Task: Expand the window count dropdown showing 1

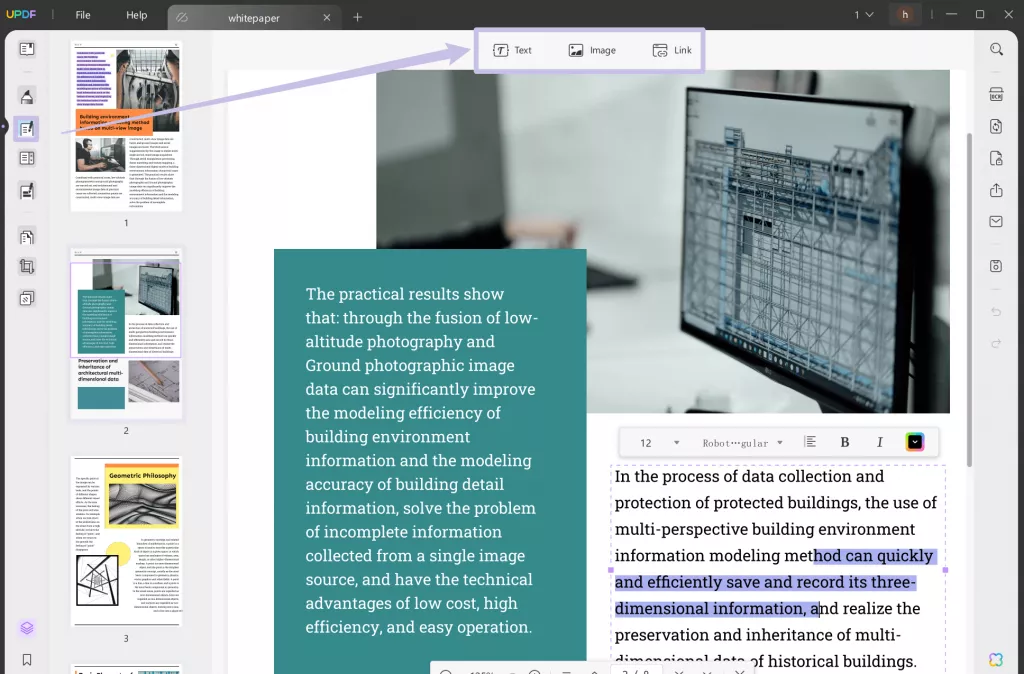Action: [x=863, y=14]
